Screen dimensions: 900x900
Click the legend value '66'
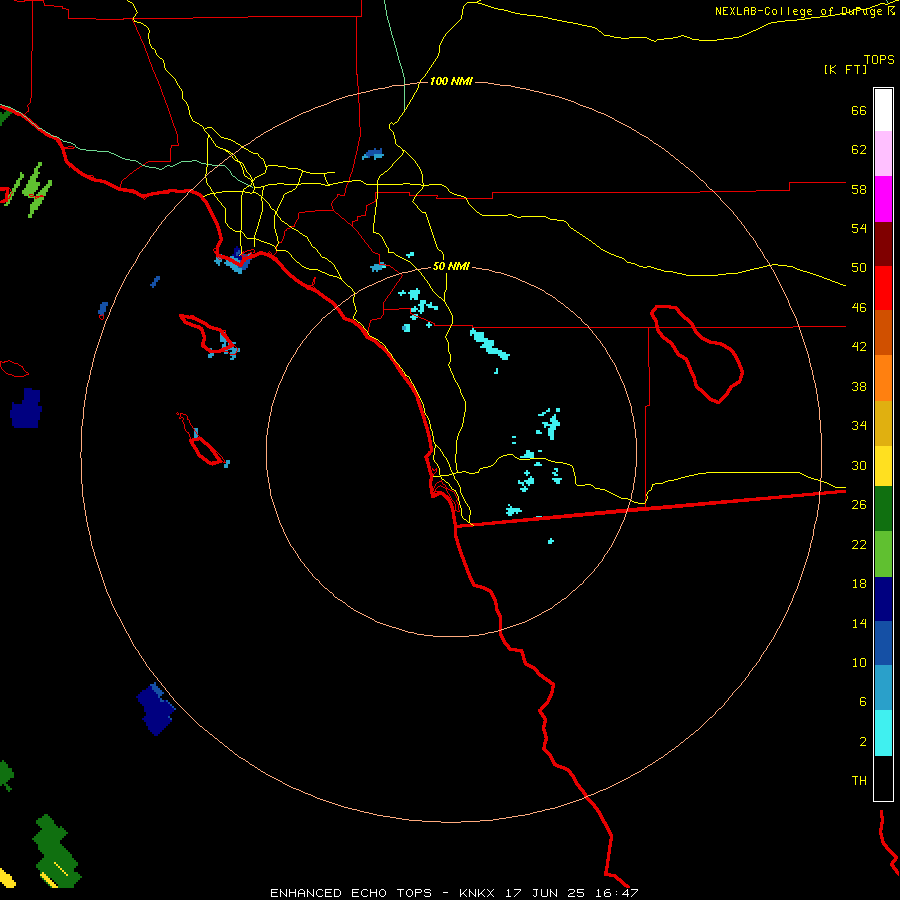coord(859,110)
